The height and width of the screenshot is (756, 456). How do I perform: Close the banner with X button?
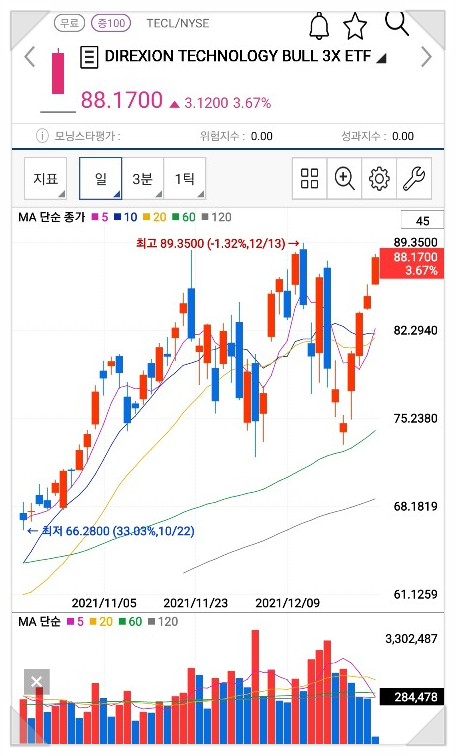(37, 681)
